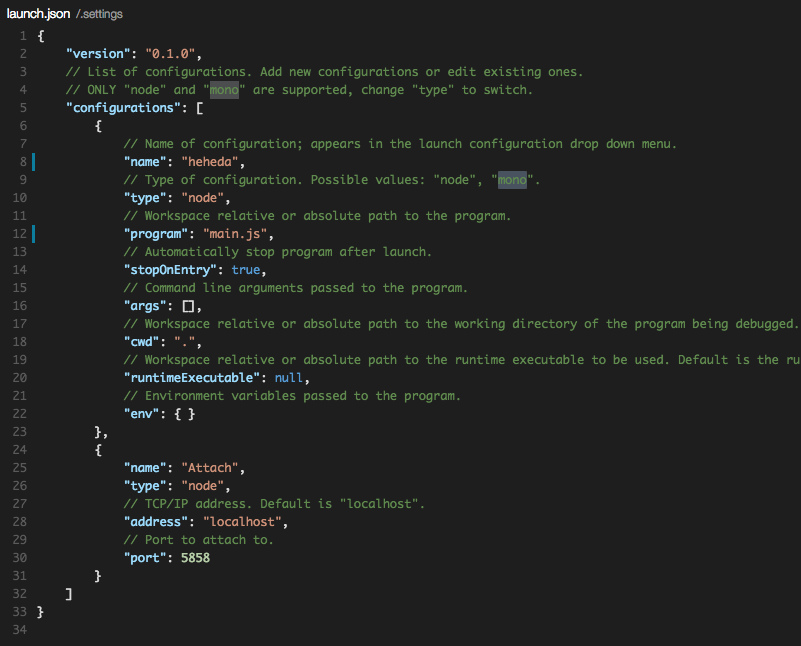Click the "address" key on line 28
The image size is (801, 646).
[156, 522]
